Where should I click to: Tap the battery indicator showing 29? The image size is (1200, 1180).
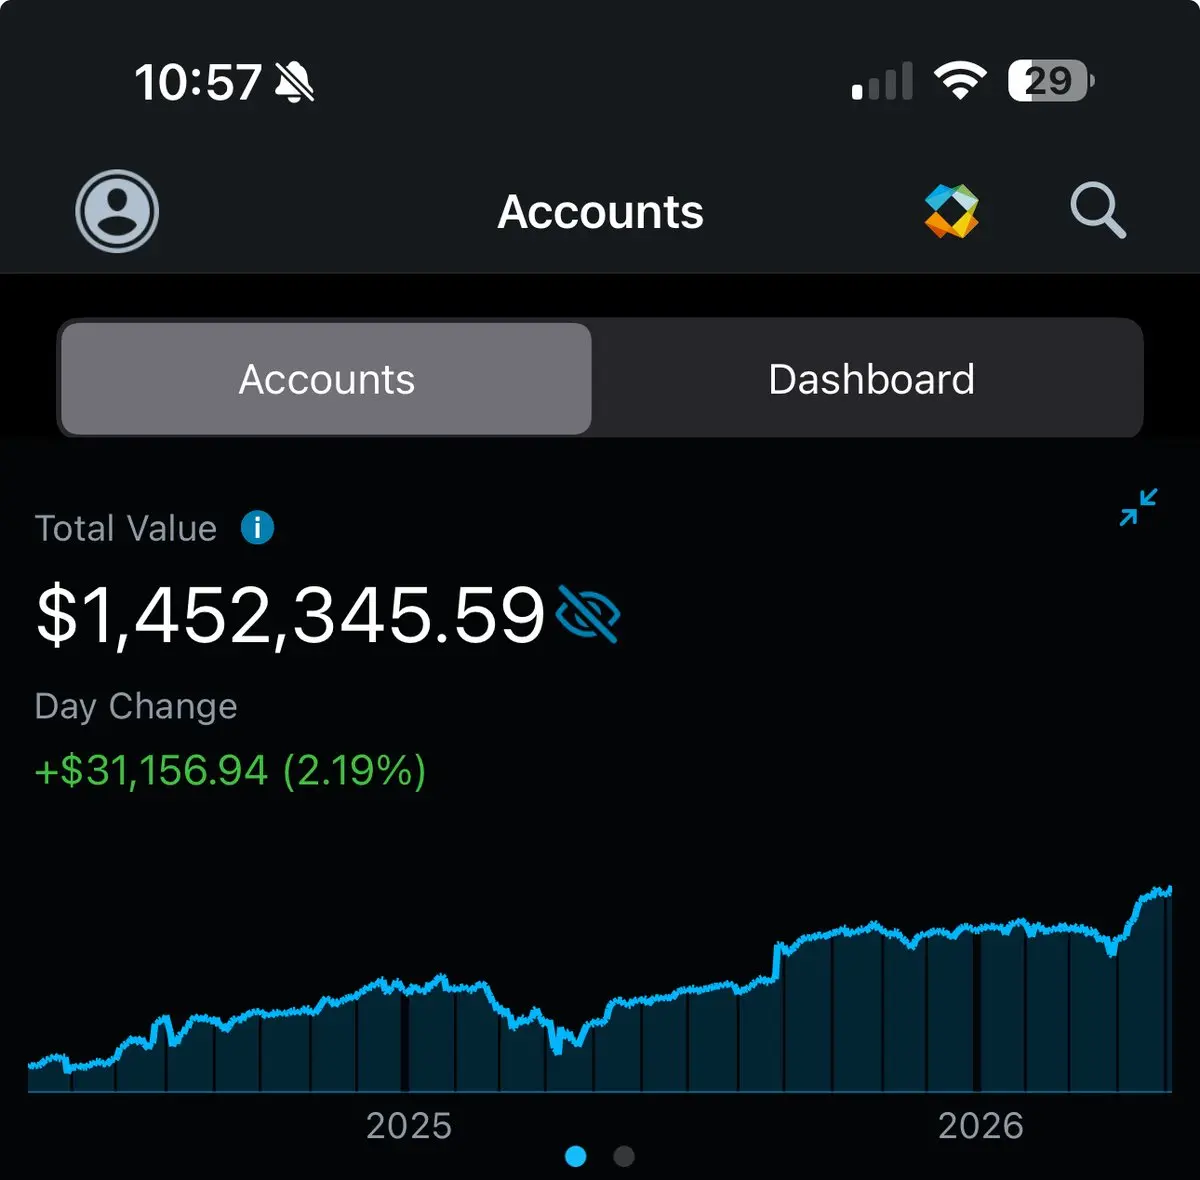tap(1051, 80)
